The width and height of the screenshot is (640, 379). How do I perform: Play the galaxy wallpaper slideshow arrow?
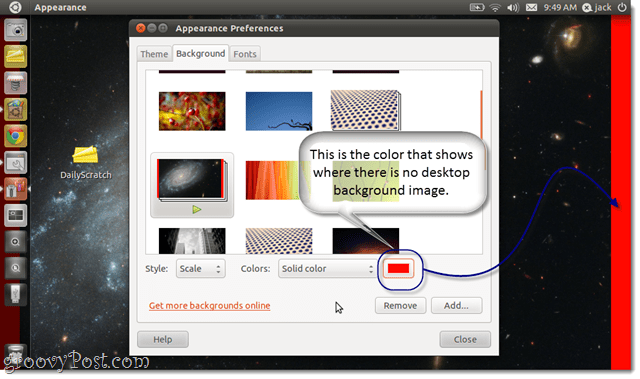[197, 210]
